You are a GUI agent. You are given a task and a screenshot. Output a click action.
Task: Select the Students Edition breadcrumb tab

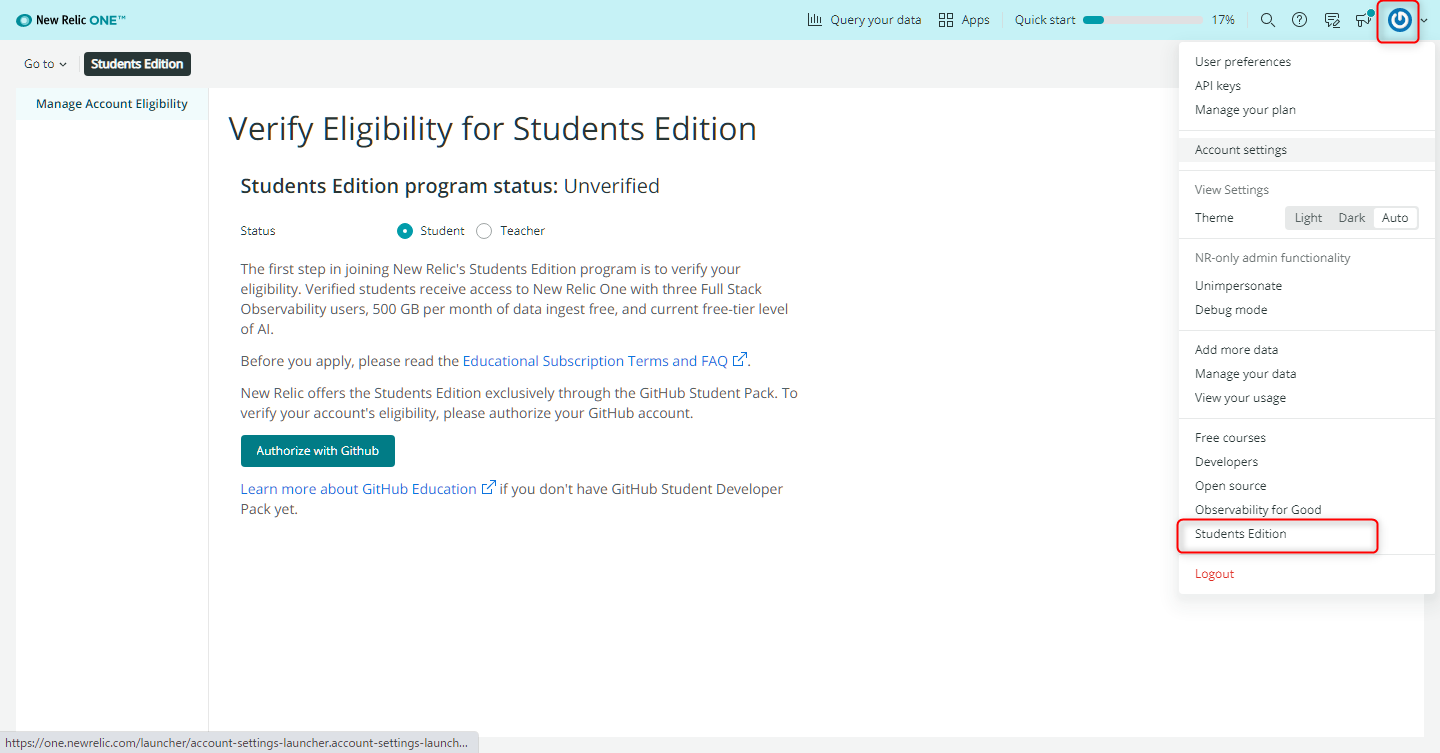[x=137, y=64]
